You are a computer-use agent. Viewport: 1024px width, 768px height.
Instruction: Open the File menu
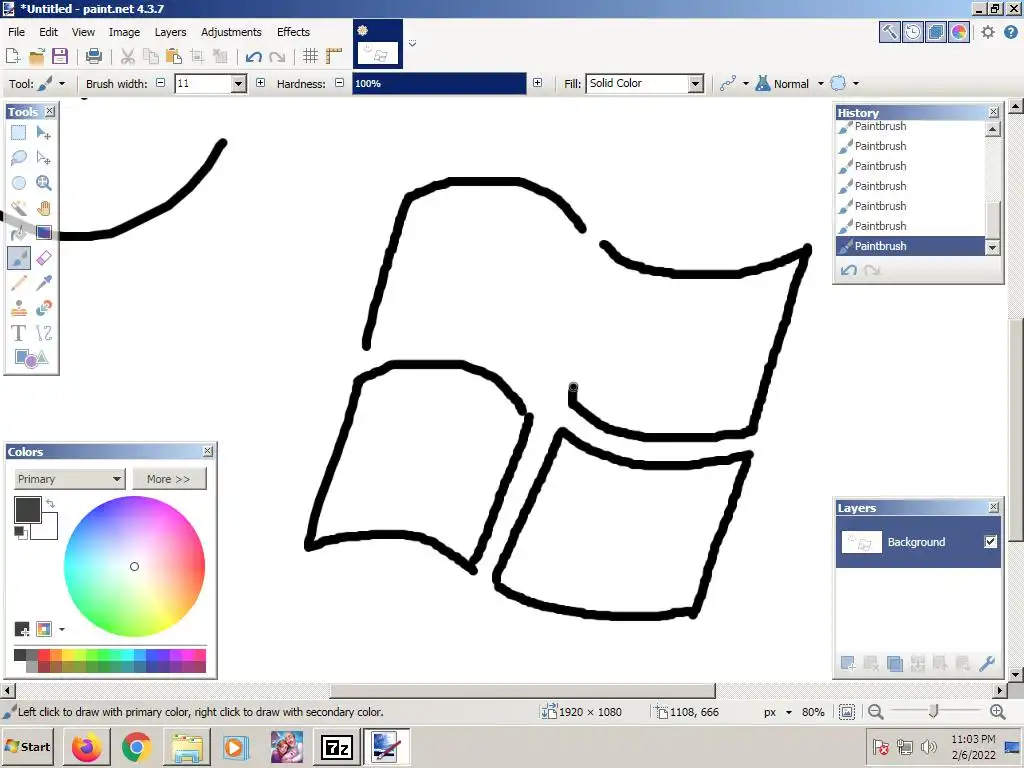[16, 32]
